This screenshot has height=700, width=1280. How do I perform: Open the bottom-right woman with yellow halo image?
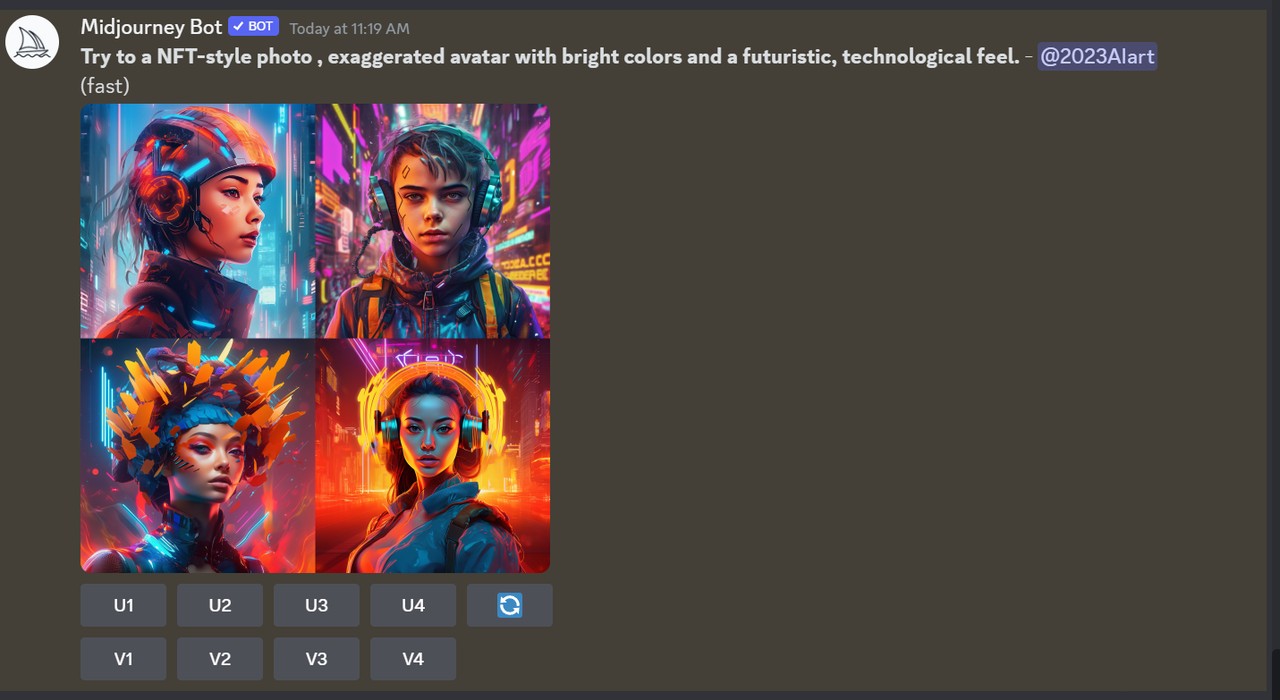coord(433,456)
